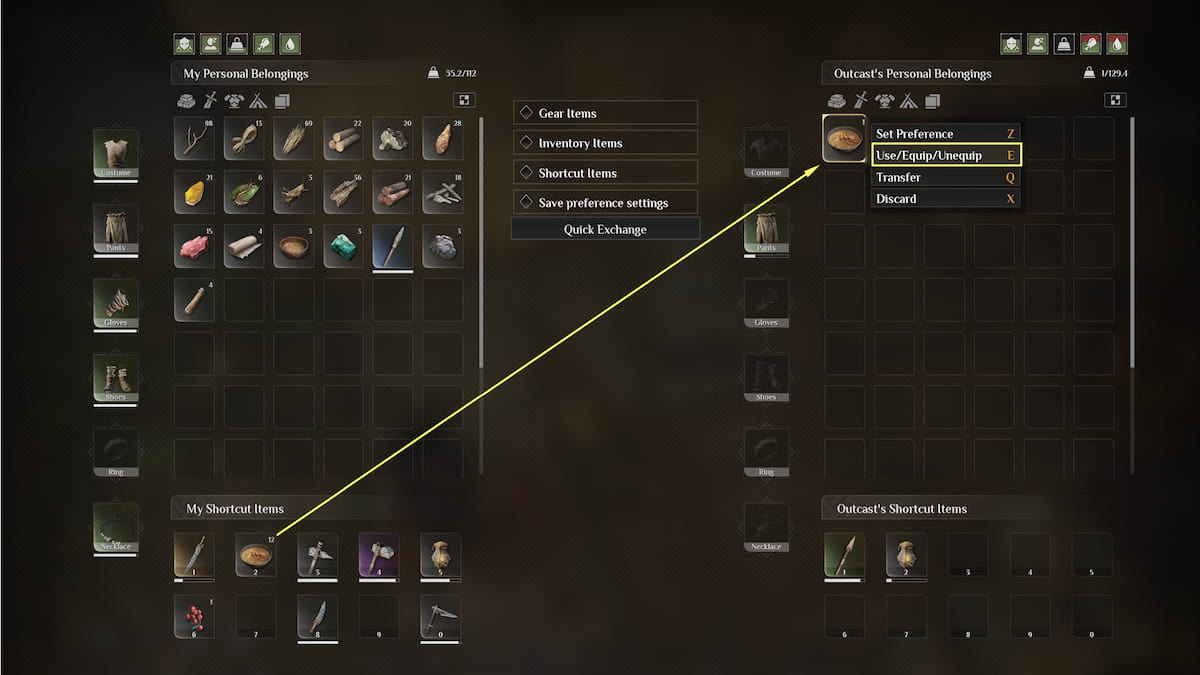Select Discard in the context menu
The height and width of the screenshot is (675, 1200).
946,199
